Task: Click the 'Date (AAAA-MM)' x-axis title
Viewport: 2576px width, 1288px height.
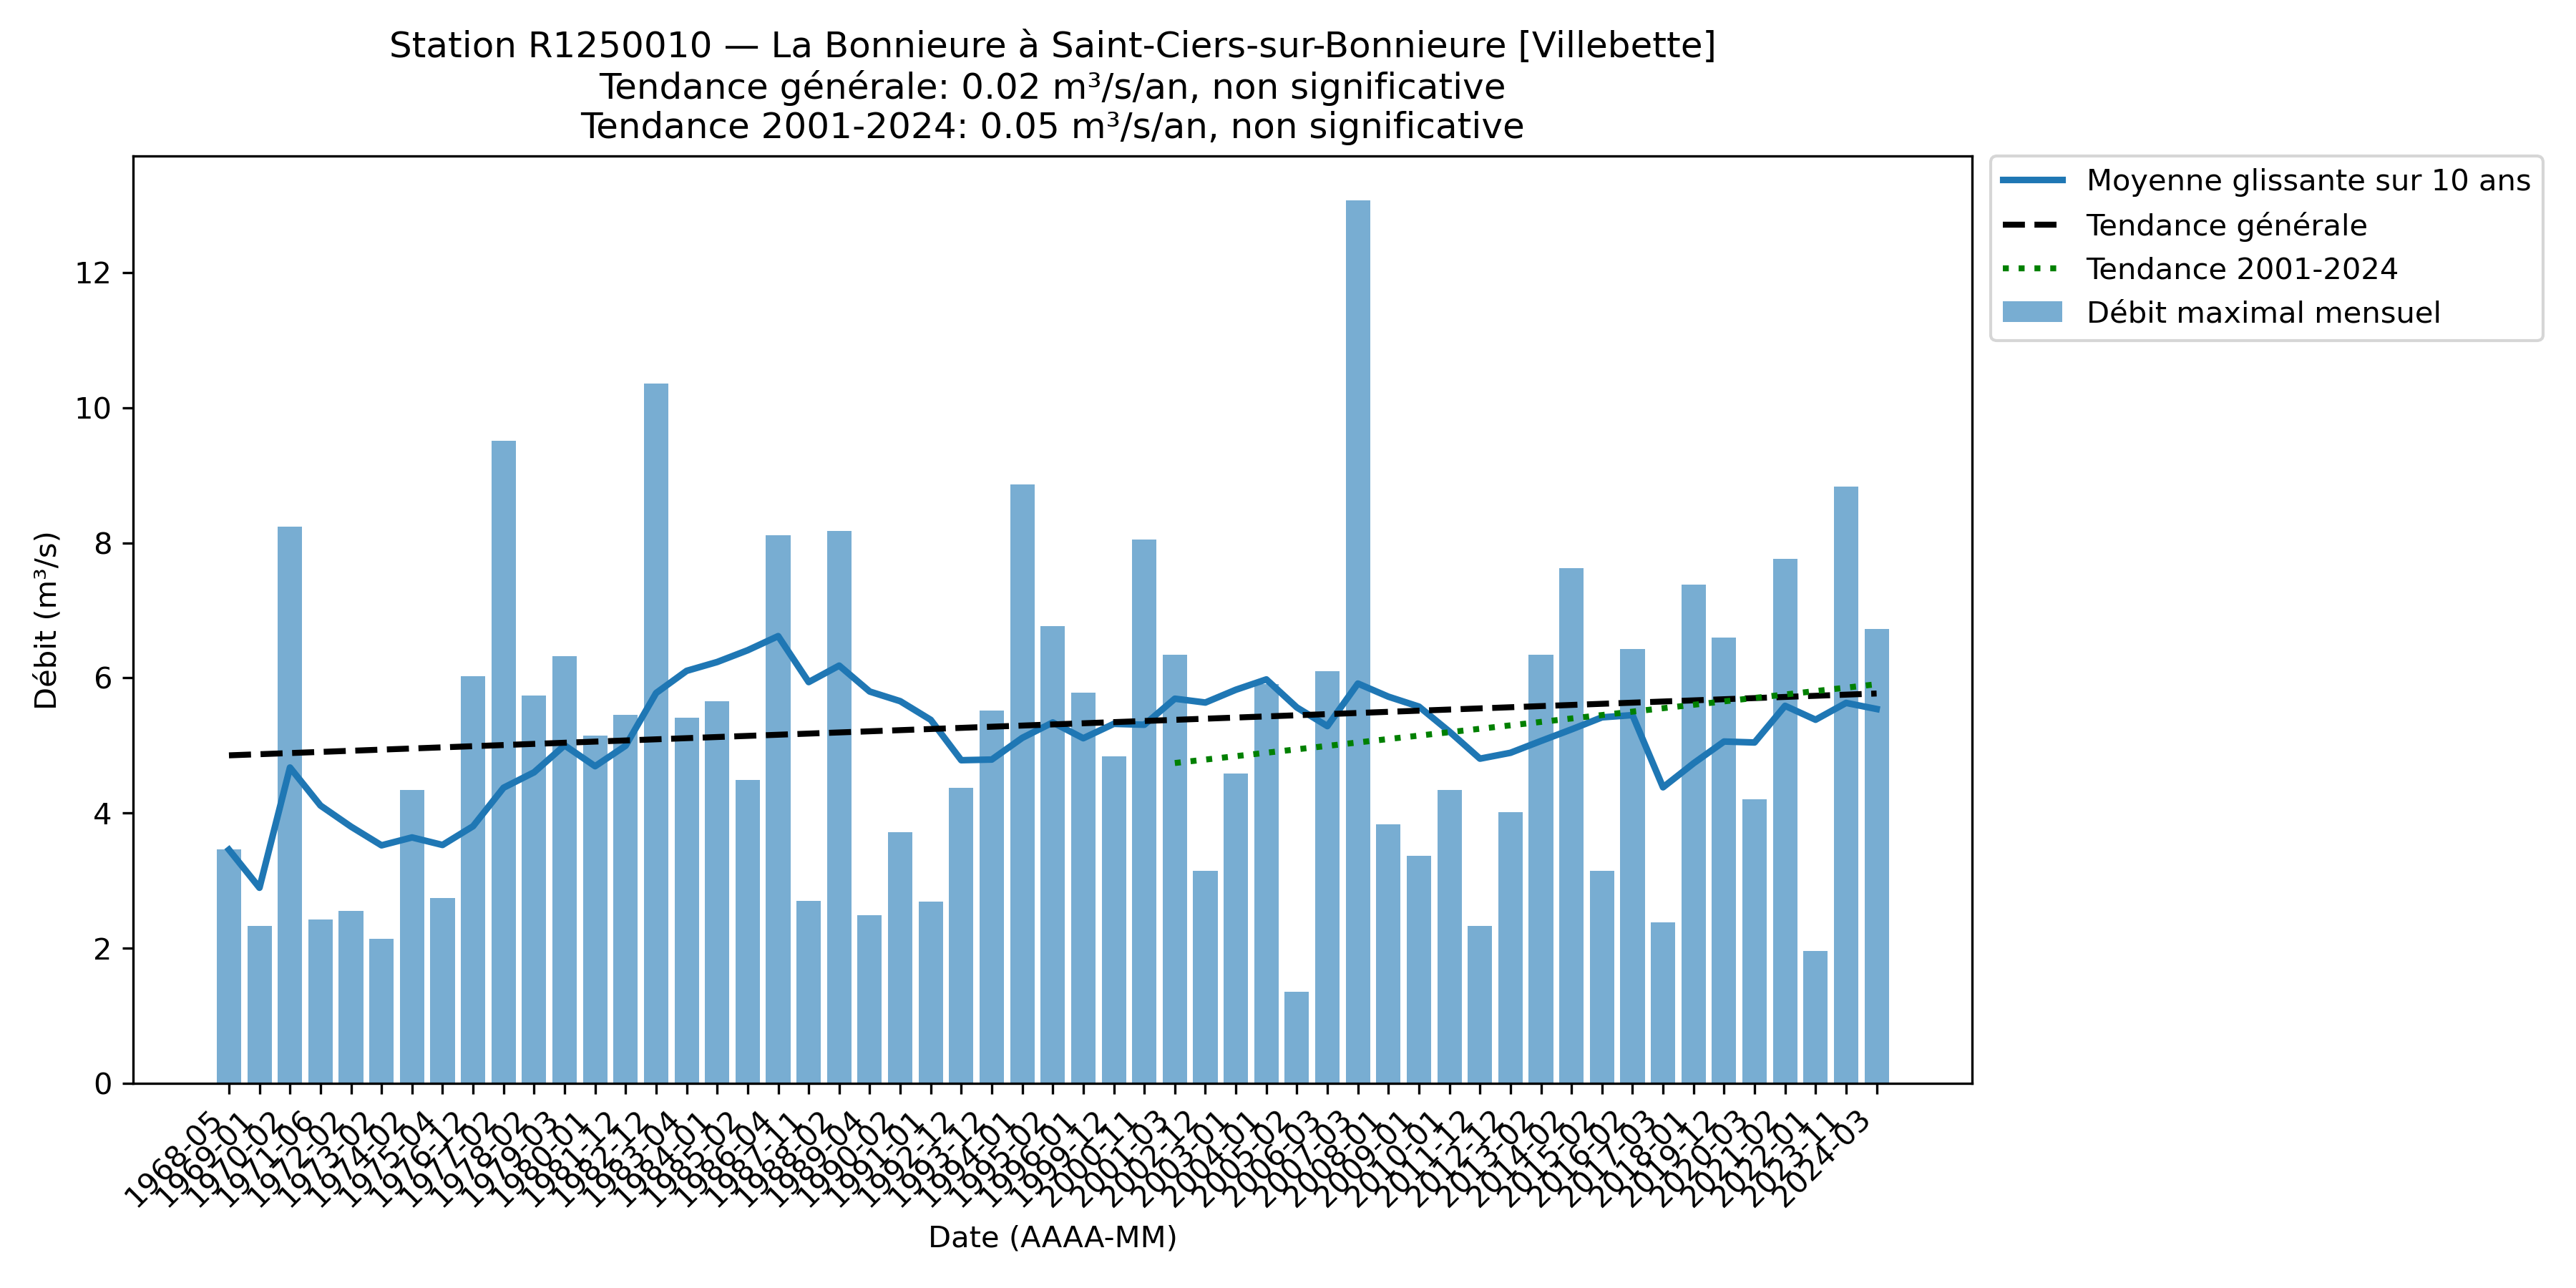Action: click(1052, 1237)
